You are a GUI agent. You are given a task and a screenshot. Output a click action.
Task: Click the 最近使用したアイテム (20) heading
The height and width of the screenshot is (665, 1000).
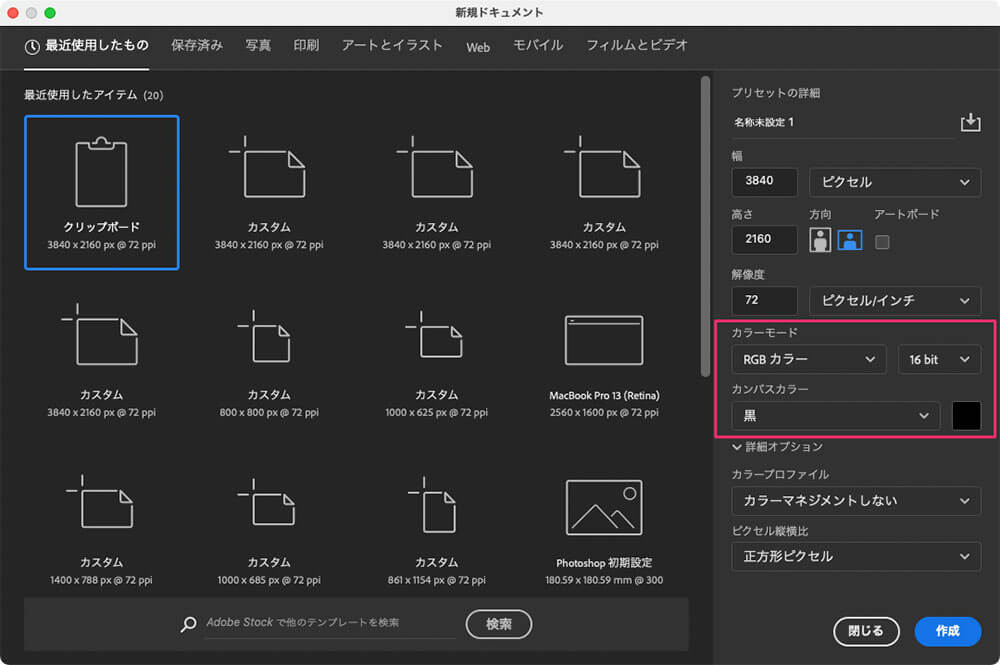click(x=93, y=95)
